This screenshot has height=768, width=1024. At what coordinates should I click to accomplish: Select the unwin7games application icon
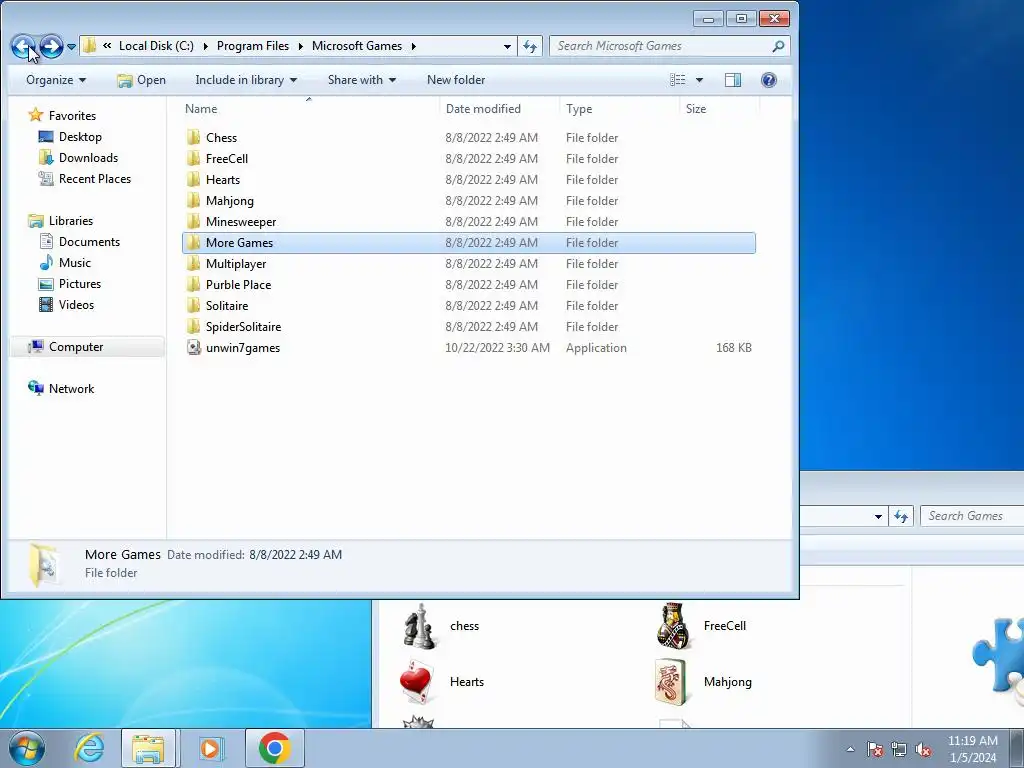[x=193, y=347]
